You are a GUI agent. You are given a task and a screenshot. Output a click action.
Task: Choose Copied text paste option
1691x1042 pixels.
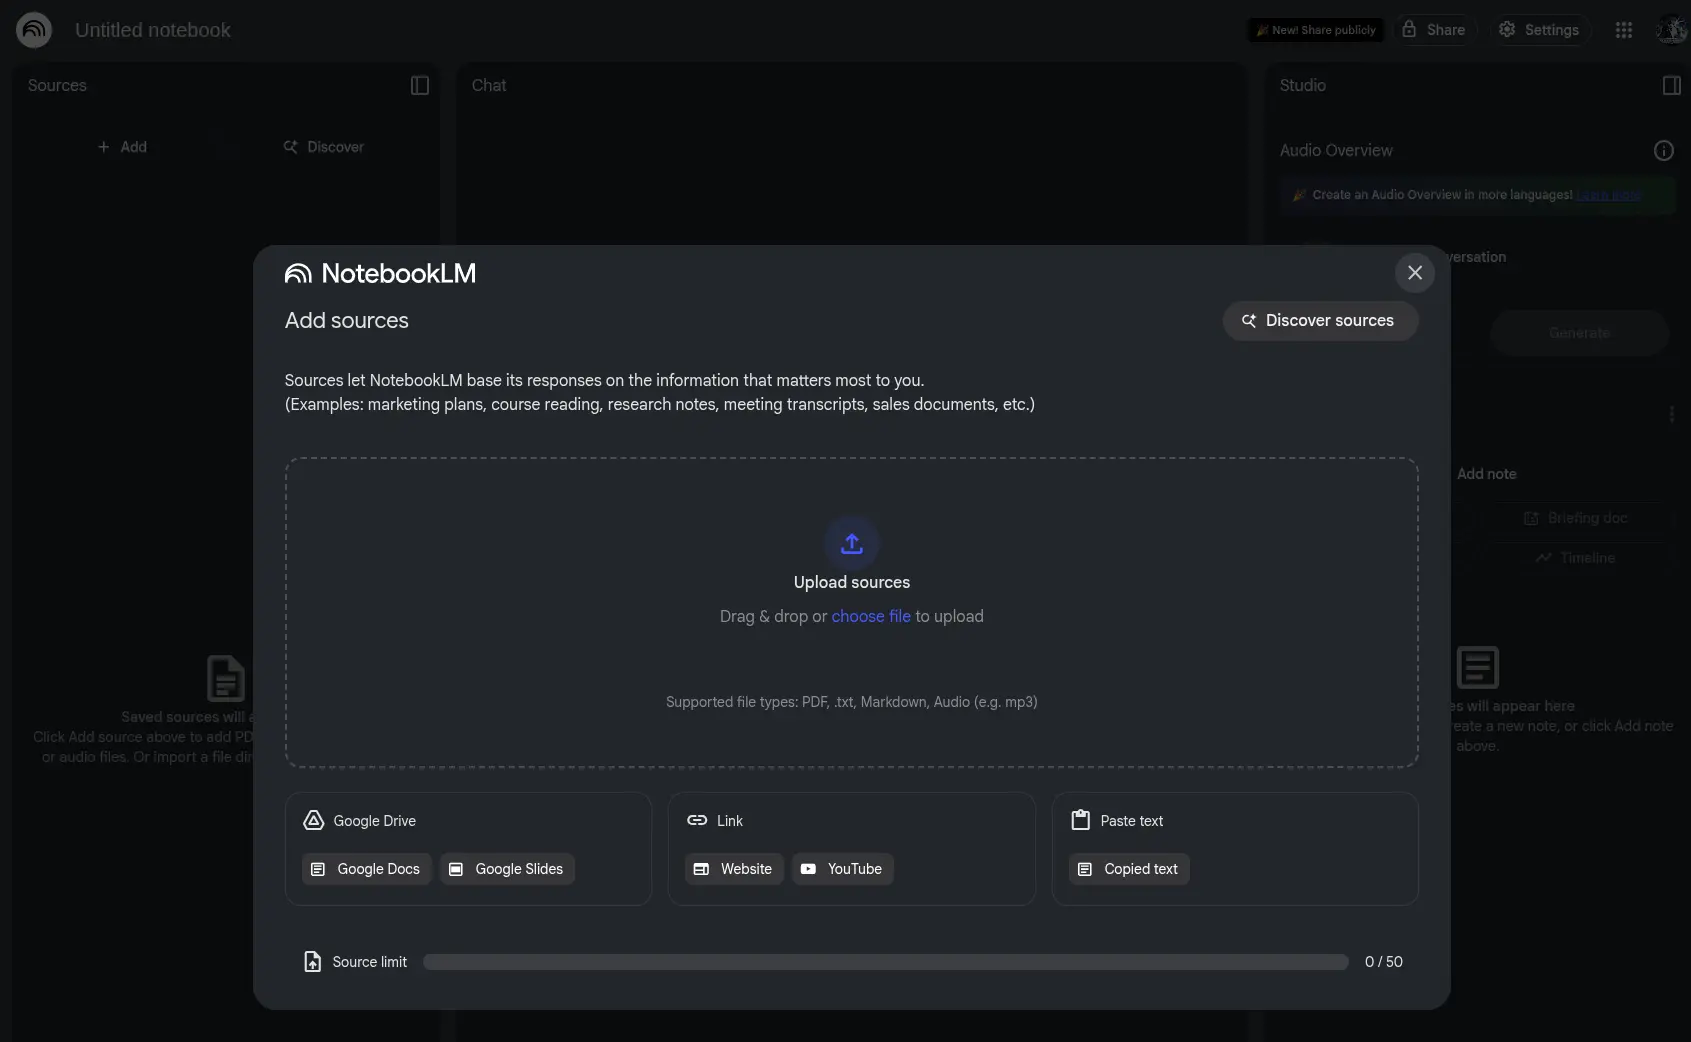point(1129,869)
